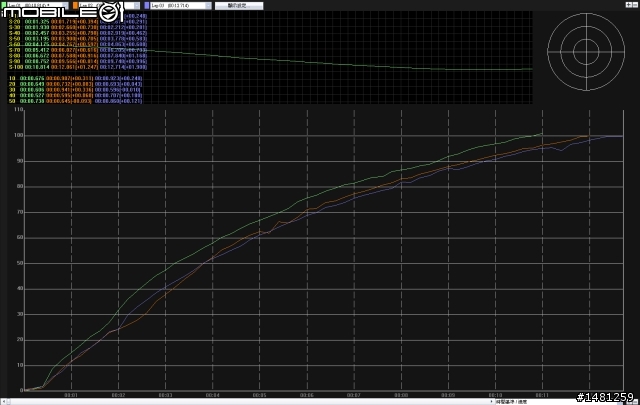Click the S-30 row label
The height and width of the screenshot is (405, 640).
pos(14,27)
